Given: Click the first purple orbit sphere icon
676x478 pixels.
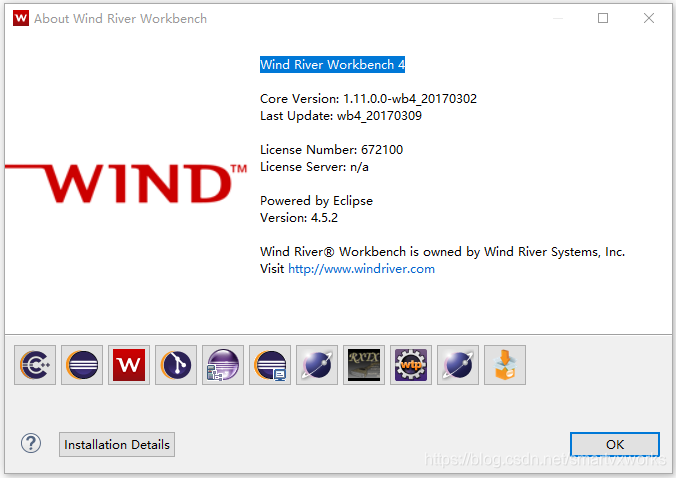Looking at the screenshot, I should click(317, 365).
